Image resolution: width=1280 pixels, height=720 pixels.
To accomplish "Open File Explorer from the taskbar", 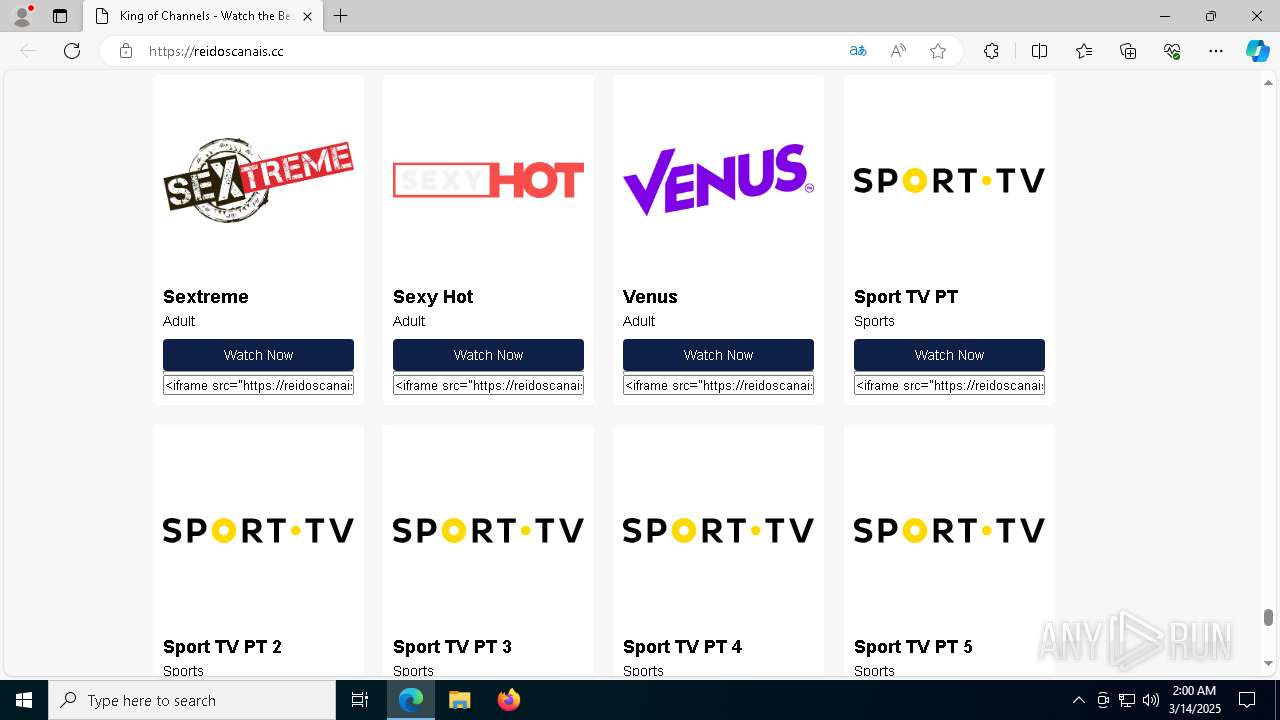I will 459,700.
